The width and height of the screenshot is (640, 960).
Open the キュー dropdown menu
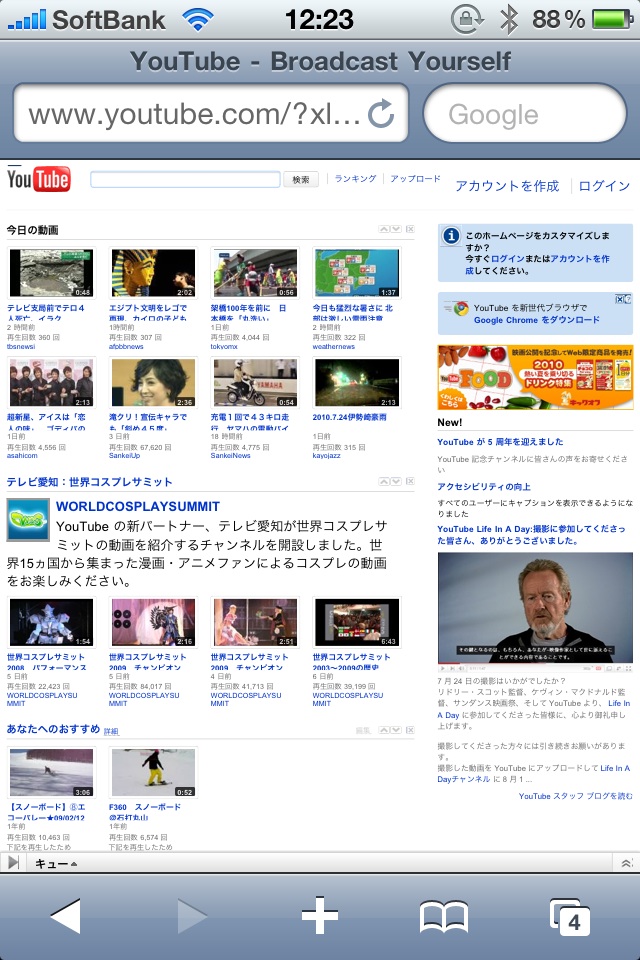[x=56, y=863]
